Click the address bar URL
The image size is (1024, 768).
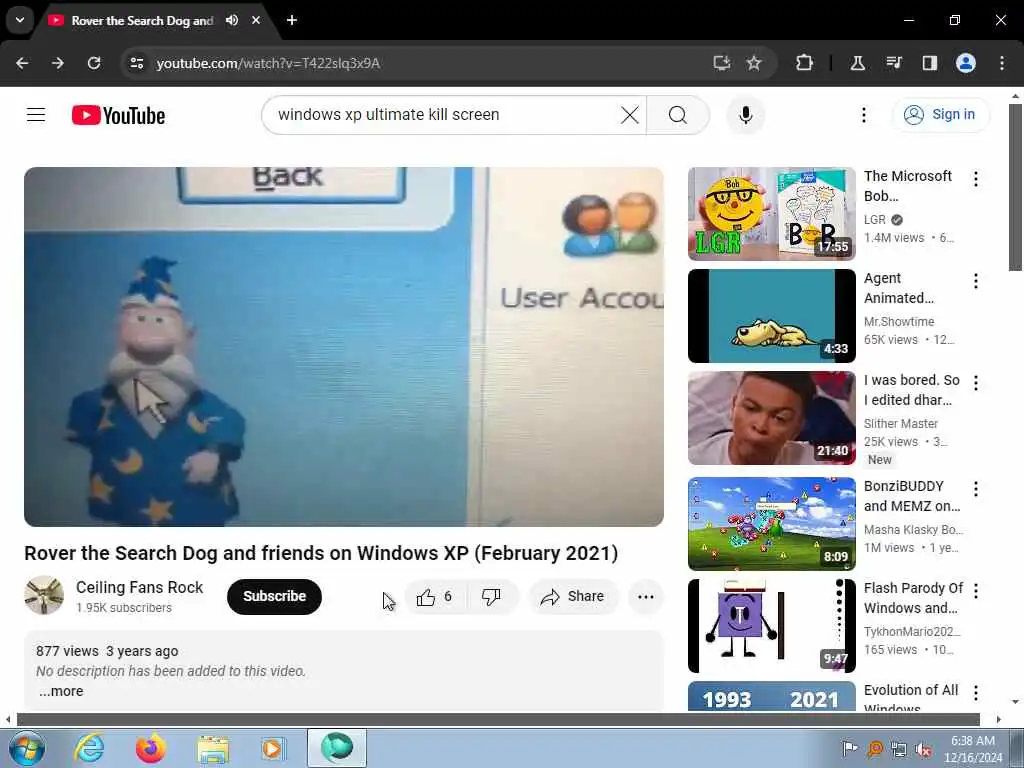click(x=268, y=63)
